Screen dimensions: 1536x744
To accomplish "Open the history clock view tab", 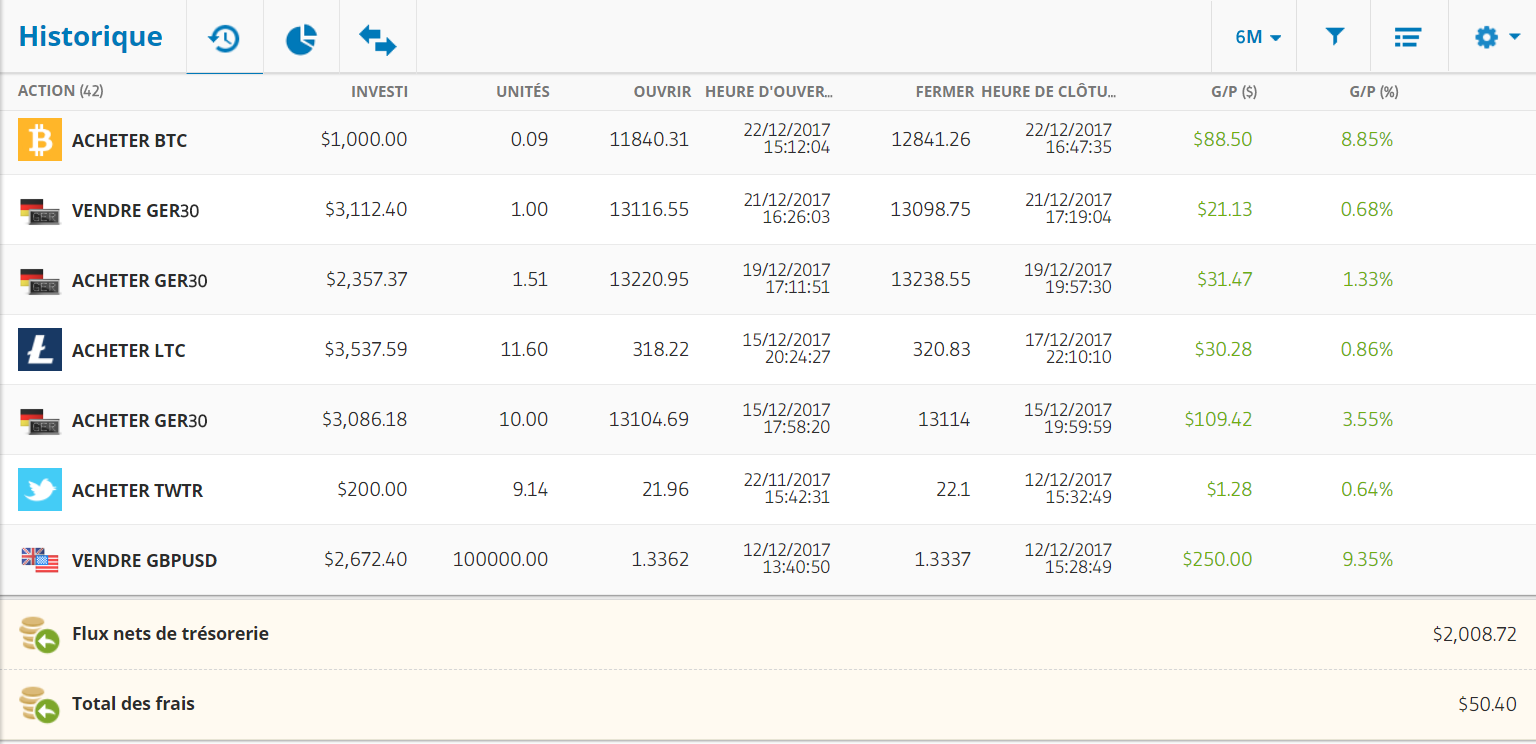I will tap(224, 38).
